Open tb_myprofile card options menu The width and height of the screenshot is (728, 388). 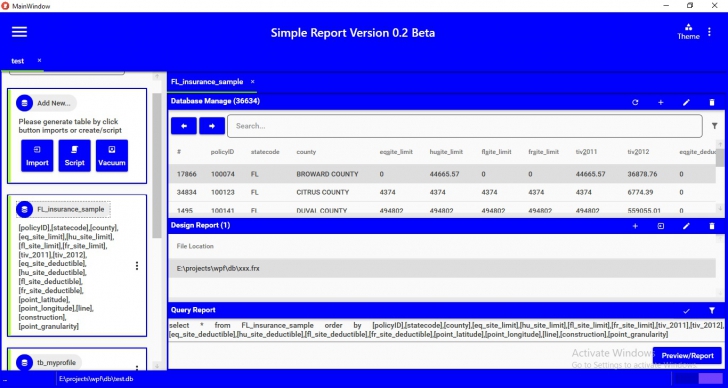tap(136, 367)
